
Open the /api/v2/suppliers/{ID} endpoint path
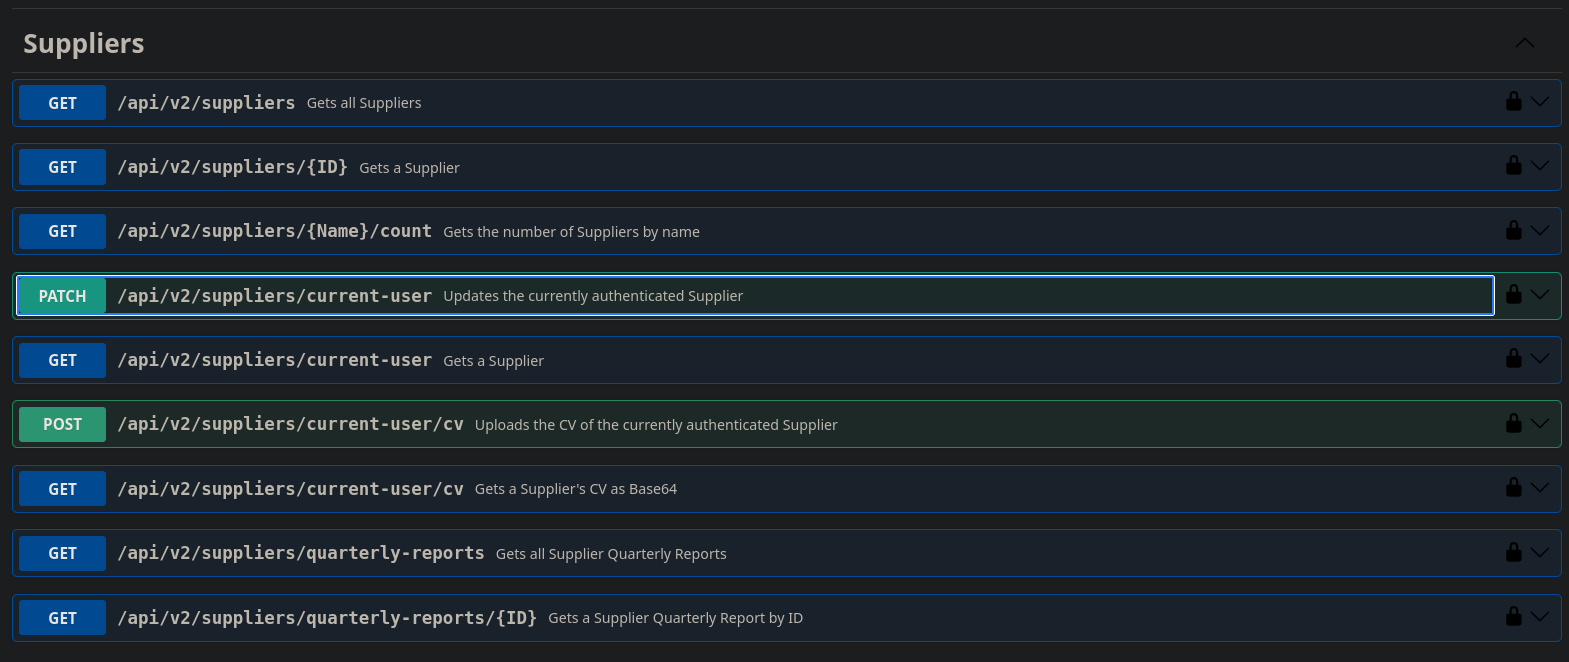(232, 167)
